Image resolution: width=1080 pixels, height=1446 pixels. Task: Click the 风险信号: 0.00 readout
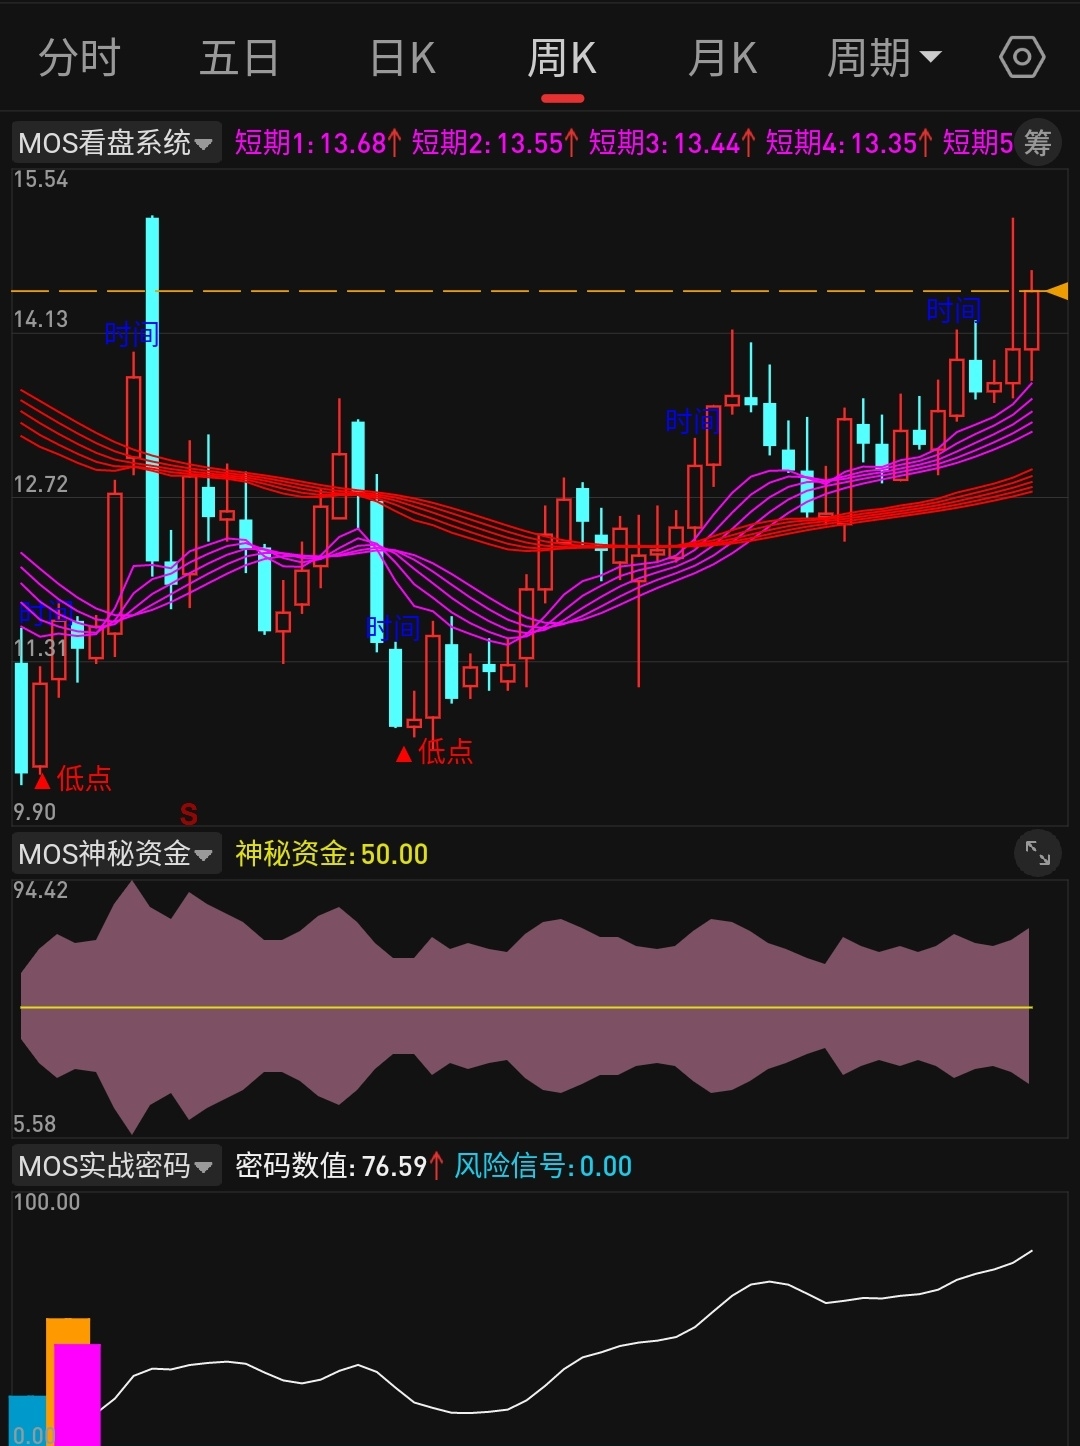pos(543,1166)
